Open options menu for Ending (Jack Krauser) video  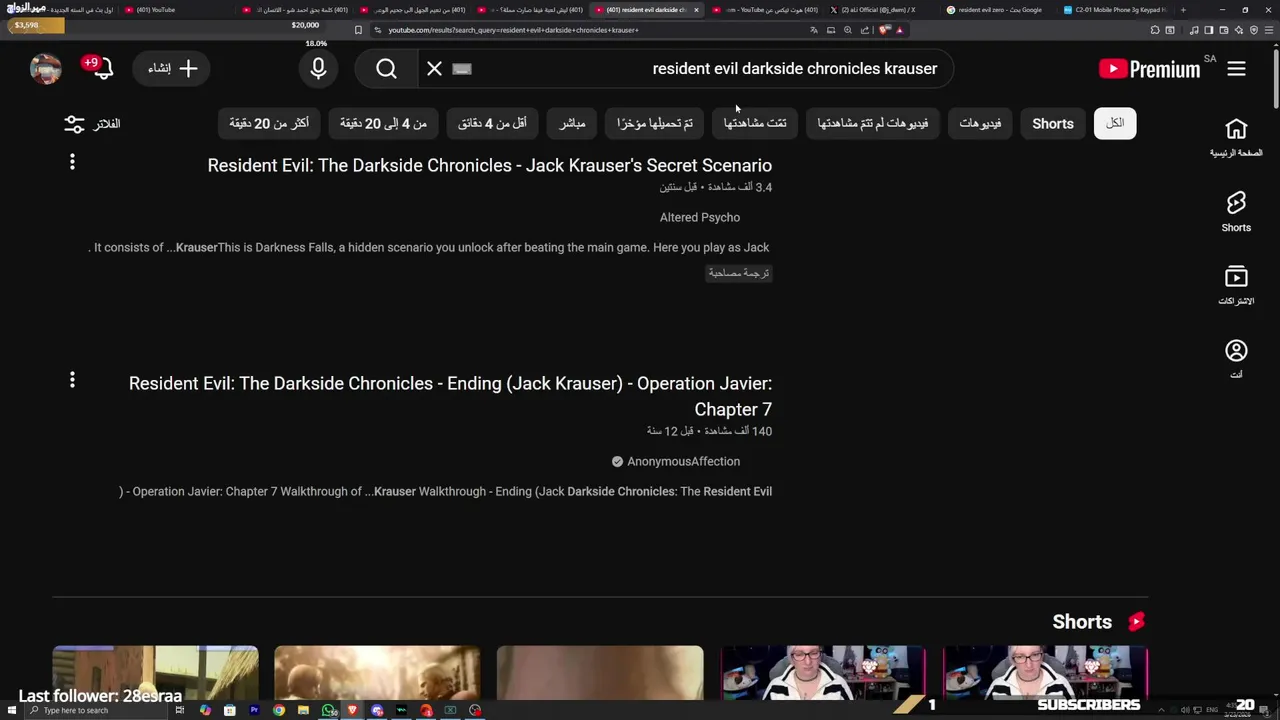(x=72, y=380)
